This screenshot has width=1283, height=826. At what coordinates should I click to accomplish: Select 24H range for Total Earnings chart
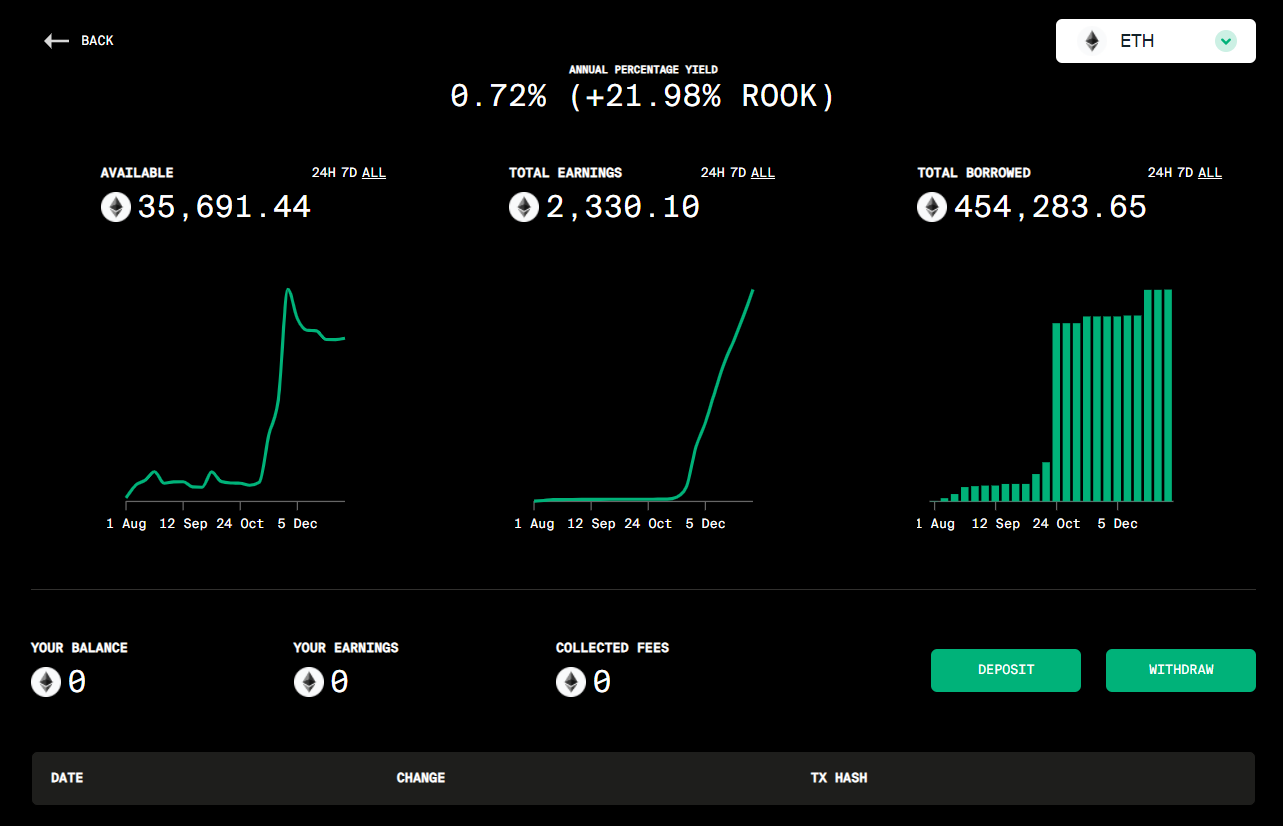click(x=713, y=173)
